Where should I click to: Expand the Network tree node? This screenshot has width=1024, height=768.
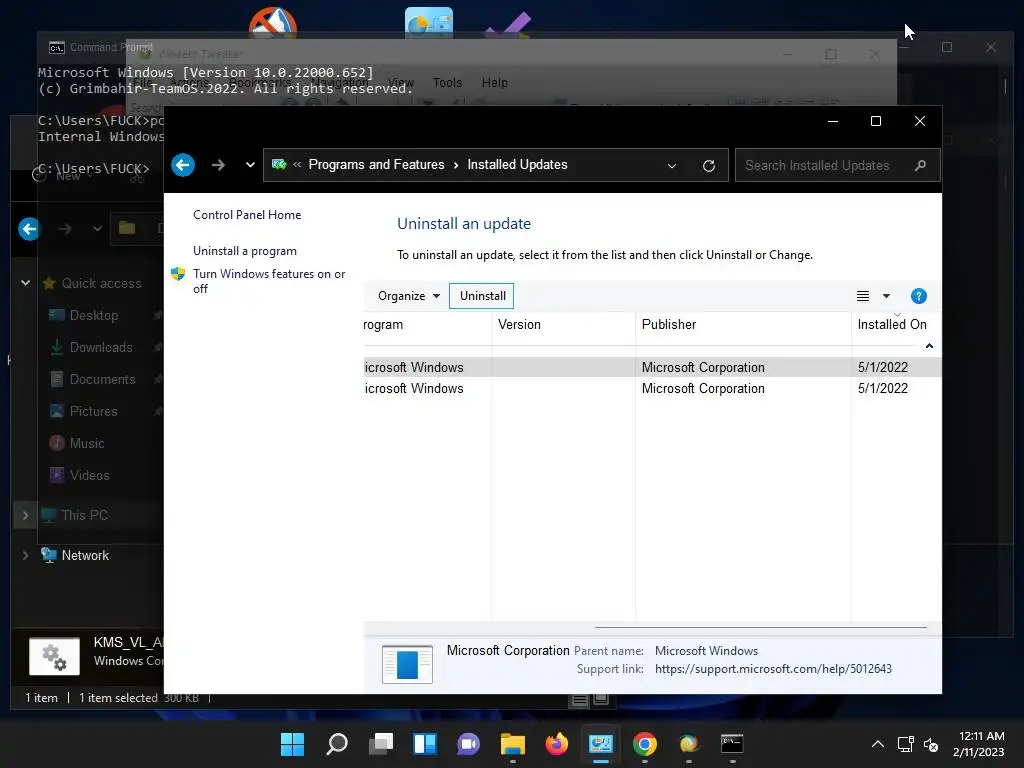click(25, 555)
